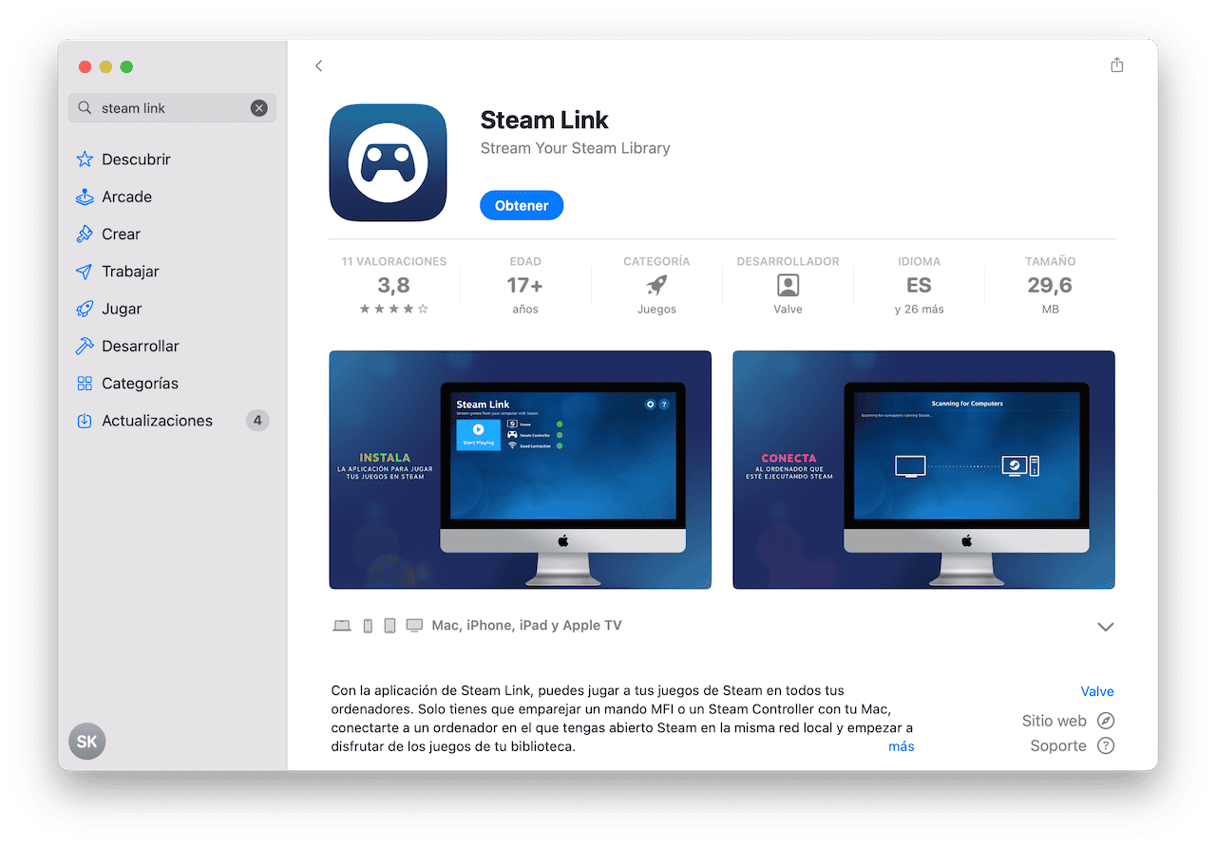Open the CONECTA screenshot thumbnail
The height and width of the screenshot is (847, 1216).
tap(924, 470)
